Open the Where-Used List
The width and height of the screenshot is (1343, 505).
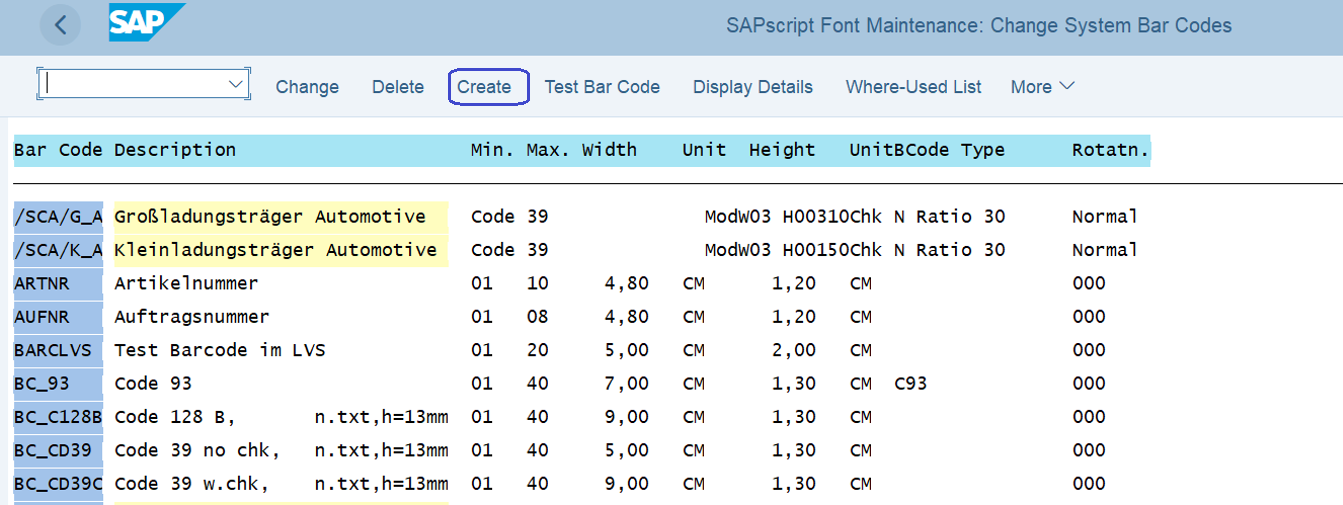point(913,87)
